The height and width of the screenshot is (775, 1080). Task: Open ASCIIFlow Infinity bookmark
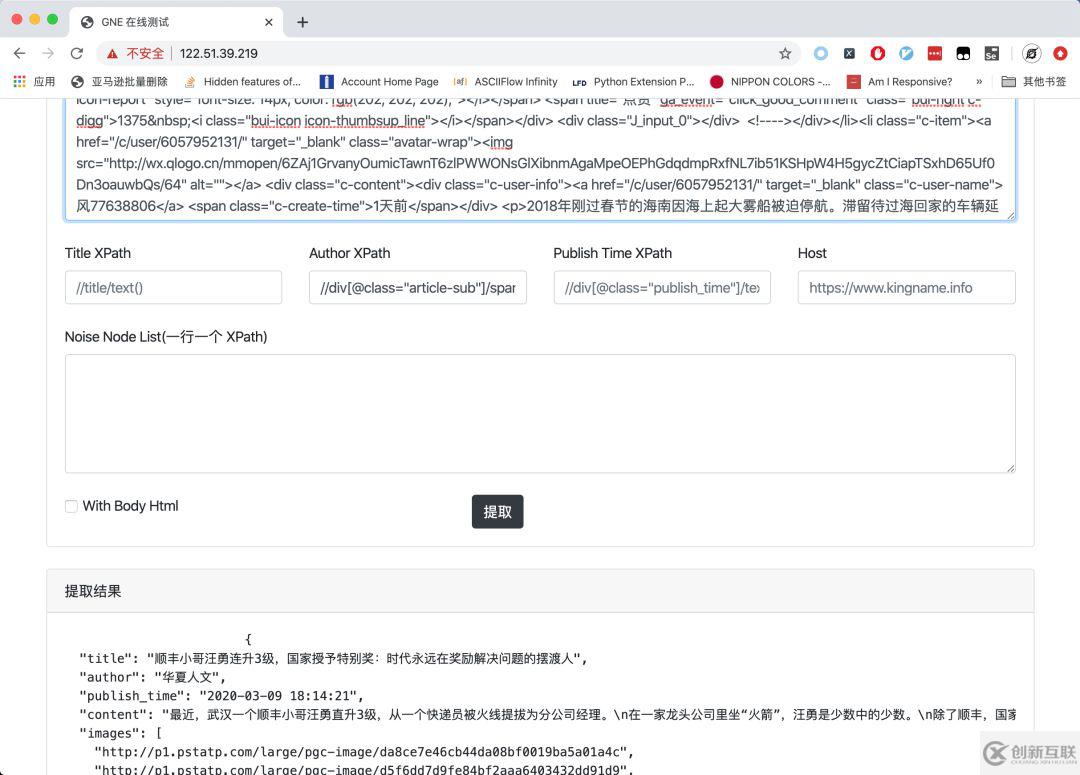coord(506,81)
